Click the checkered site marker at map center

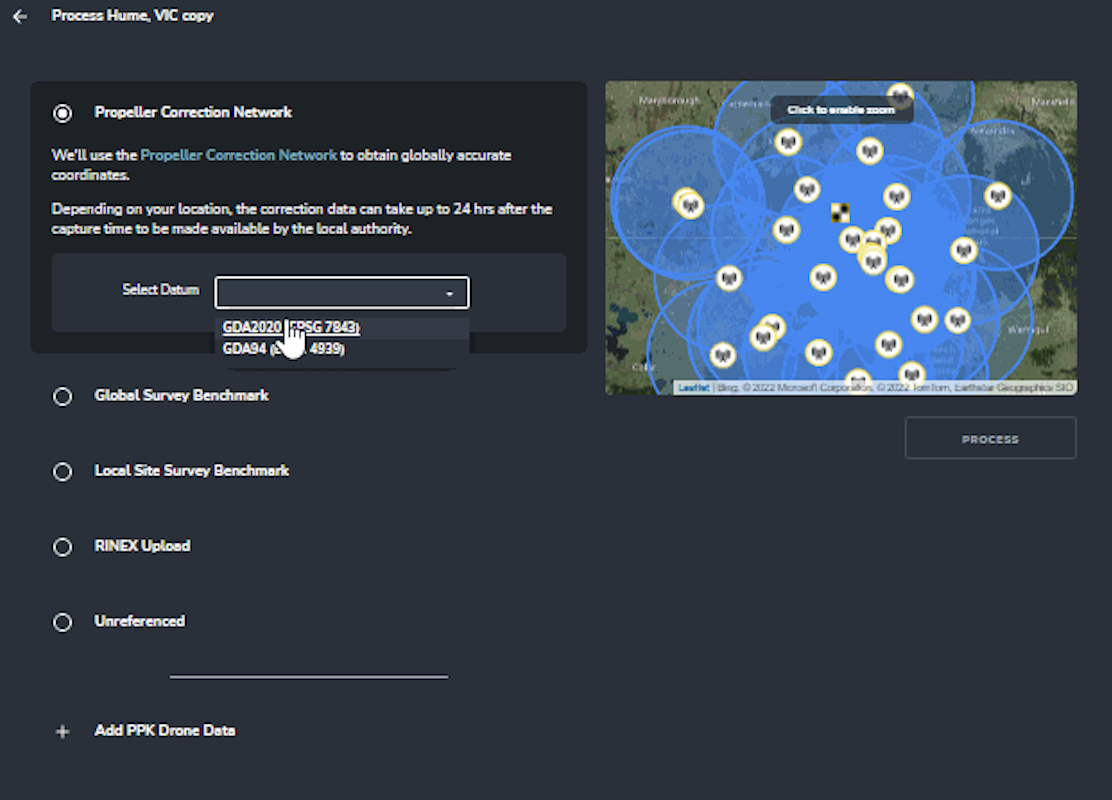pos(840,212)
